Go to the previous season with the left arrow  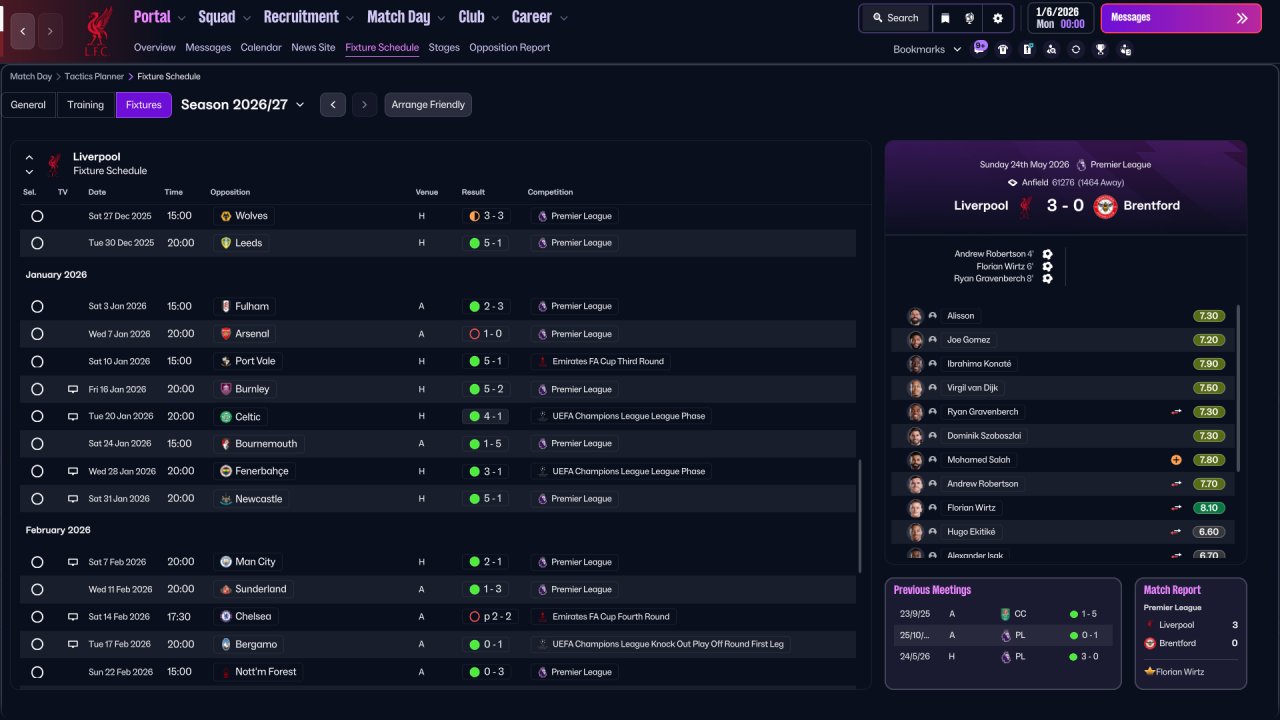pyautogui.click(x=333, y=105)
